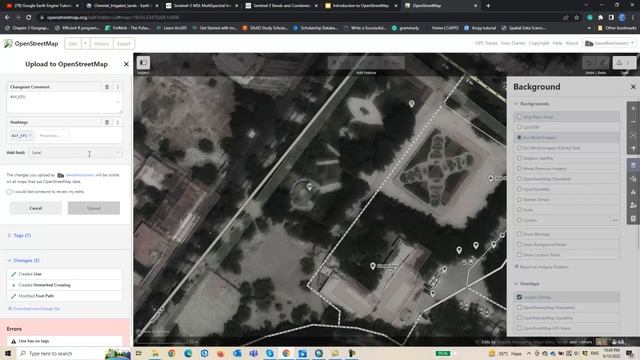
Task: Zoom to selection on map controls
Action: pos(633,135)
